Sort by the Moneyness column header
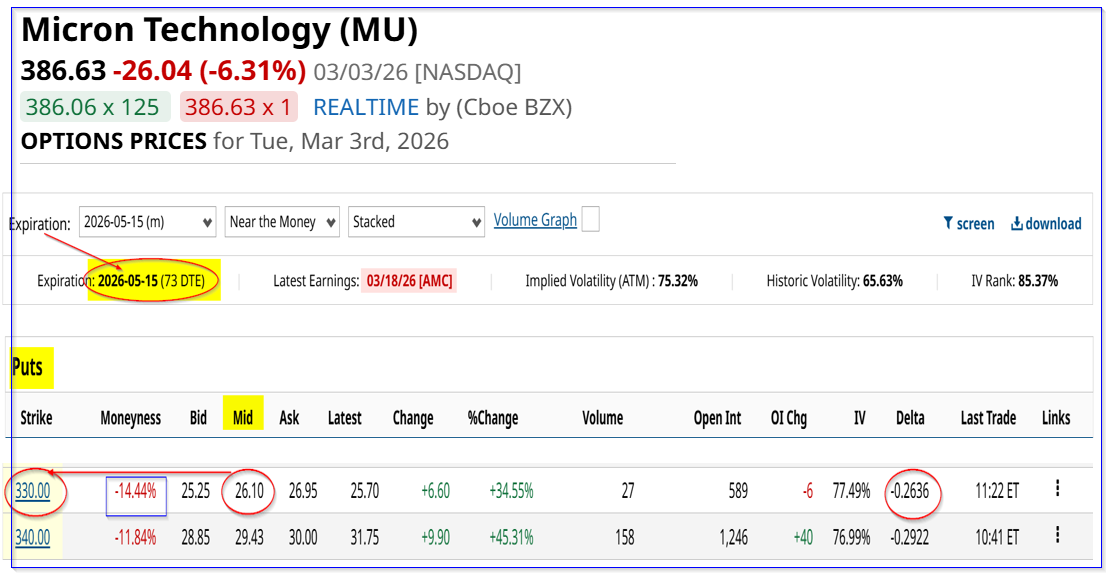The width and height of the screenshot is (1106, 578). click(131, 418)
